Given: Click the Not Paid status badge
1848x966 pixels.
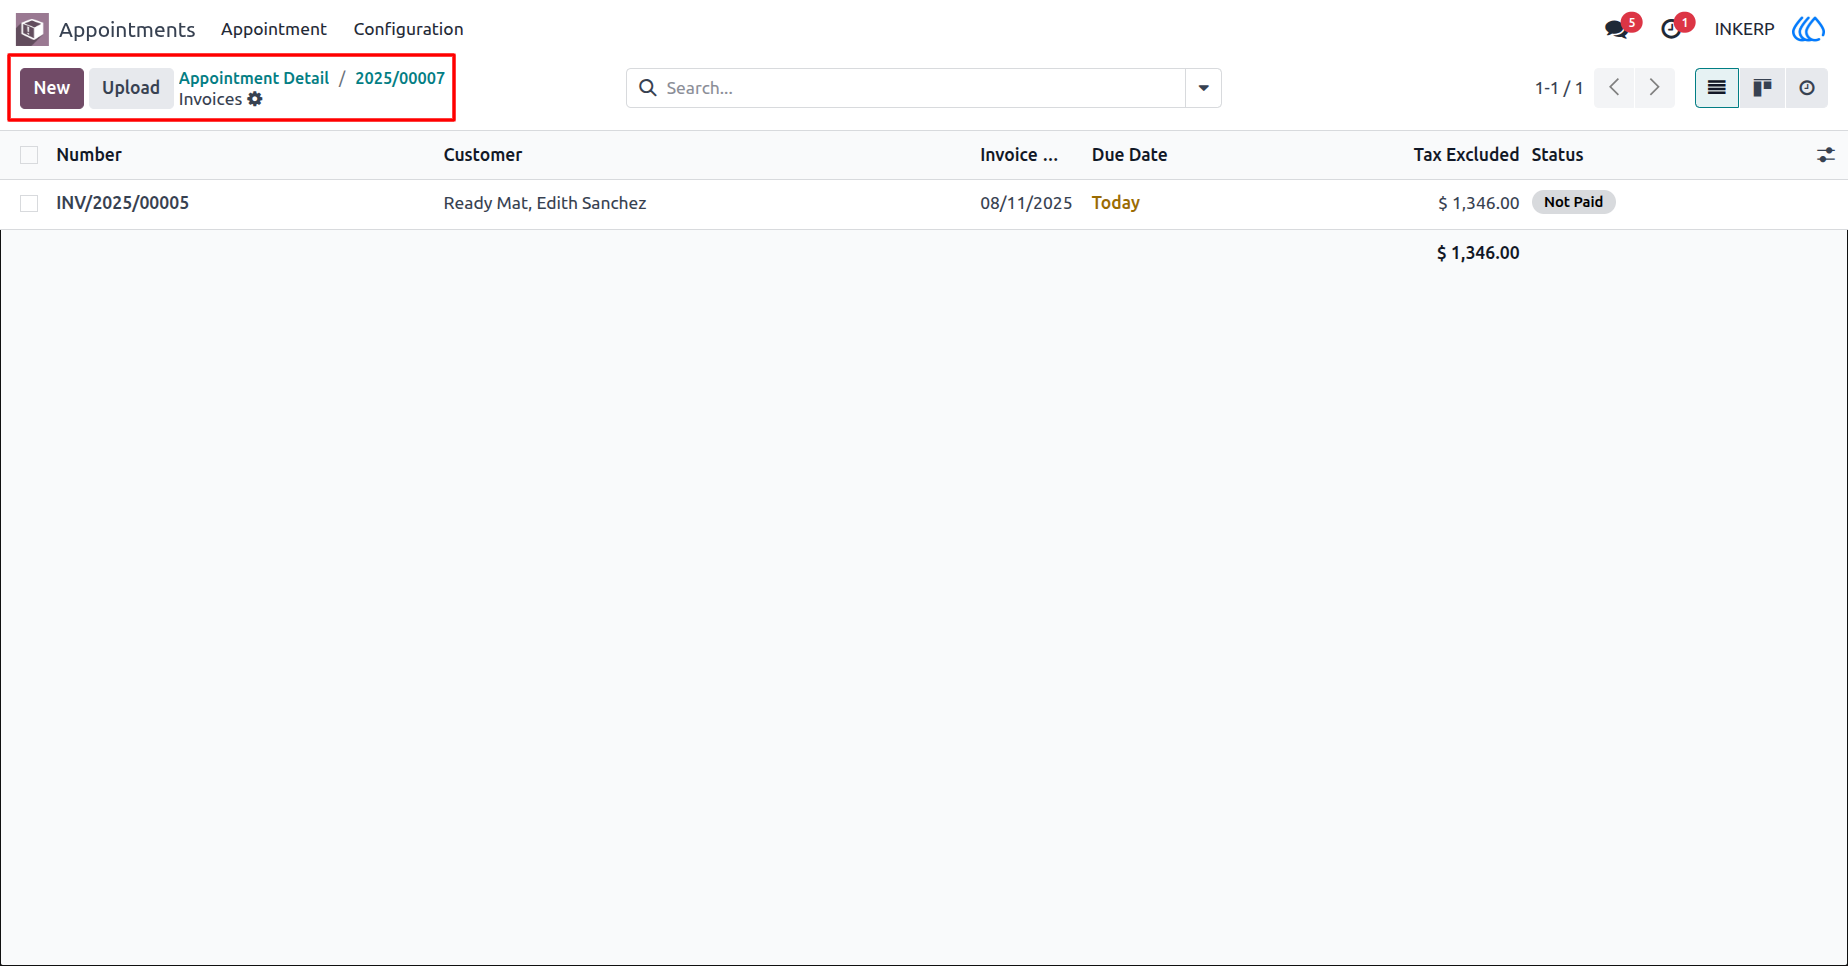Looking at the screenshot, I should 1574,202.
